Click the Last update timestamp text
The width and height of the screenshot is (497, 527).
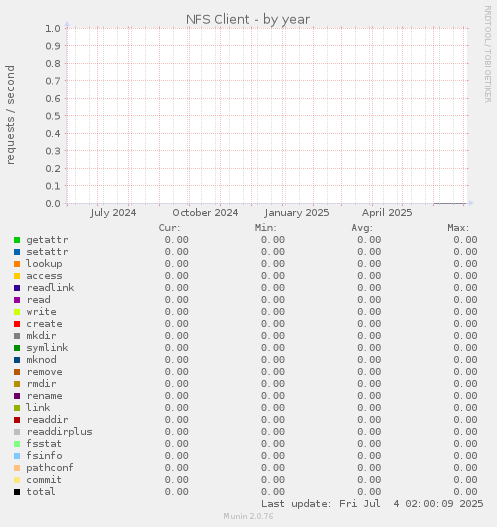[372, 504]
